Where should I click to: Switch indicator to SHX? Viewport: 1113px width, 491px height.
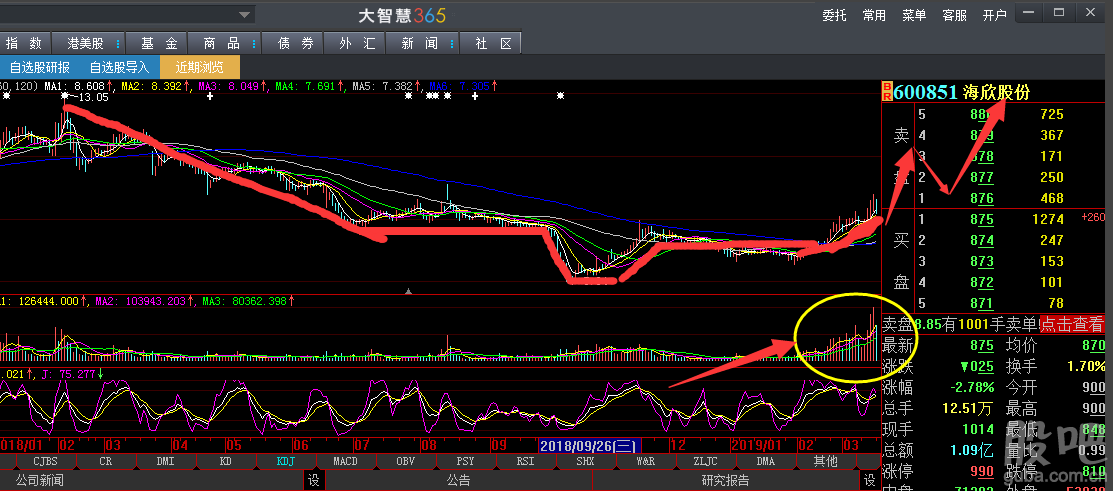[x=586, y=461]
